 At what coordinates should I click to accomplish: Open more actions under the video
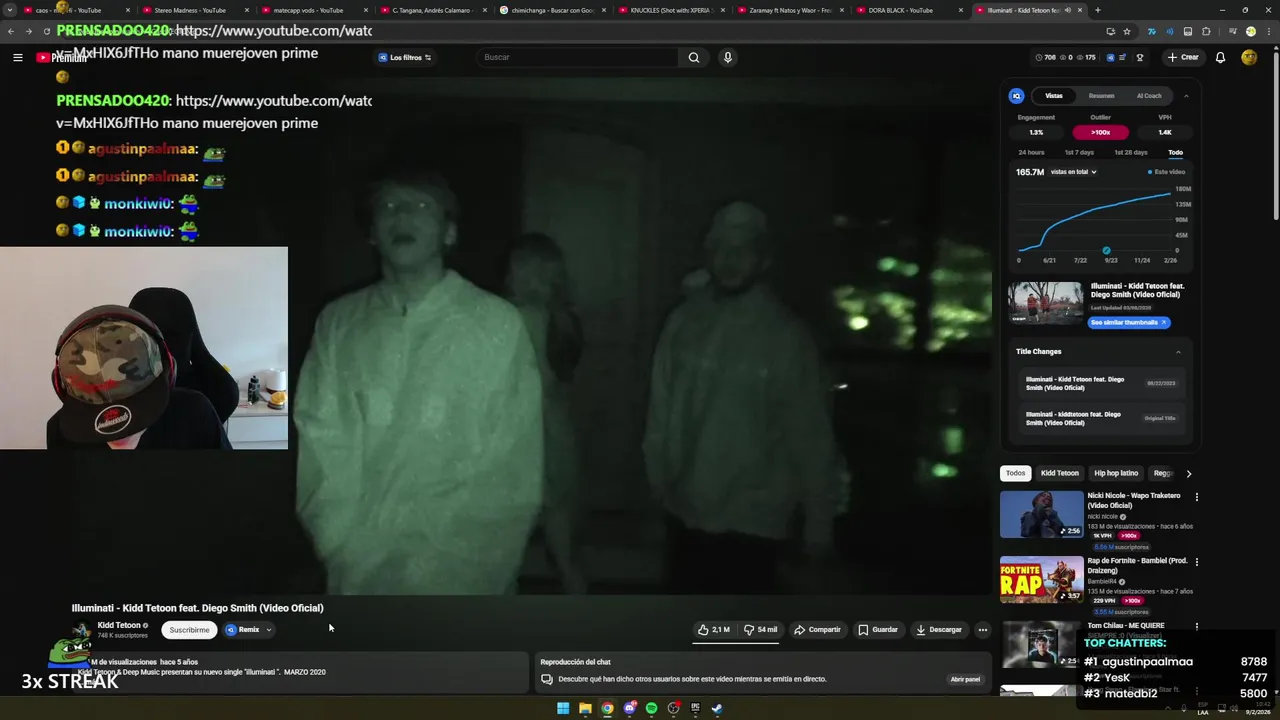983,630
